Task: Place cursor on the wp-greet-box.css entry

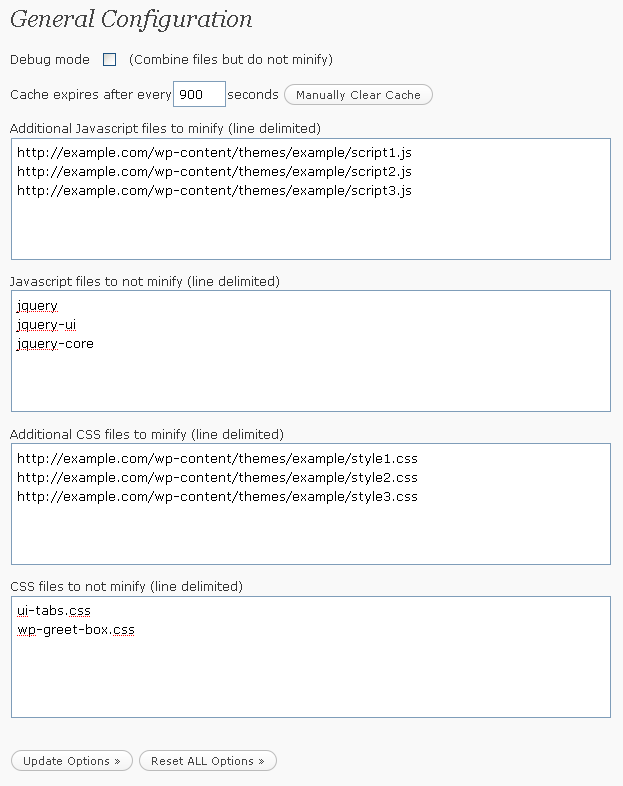Action: pyautogui.click(x=75, y=630)
